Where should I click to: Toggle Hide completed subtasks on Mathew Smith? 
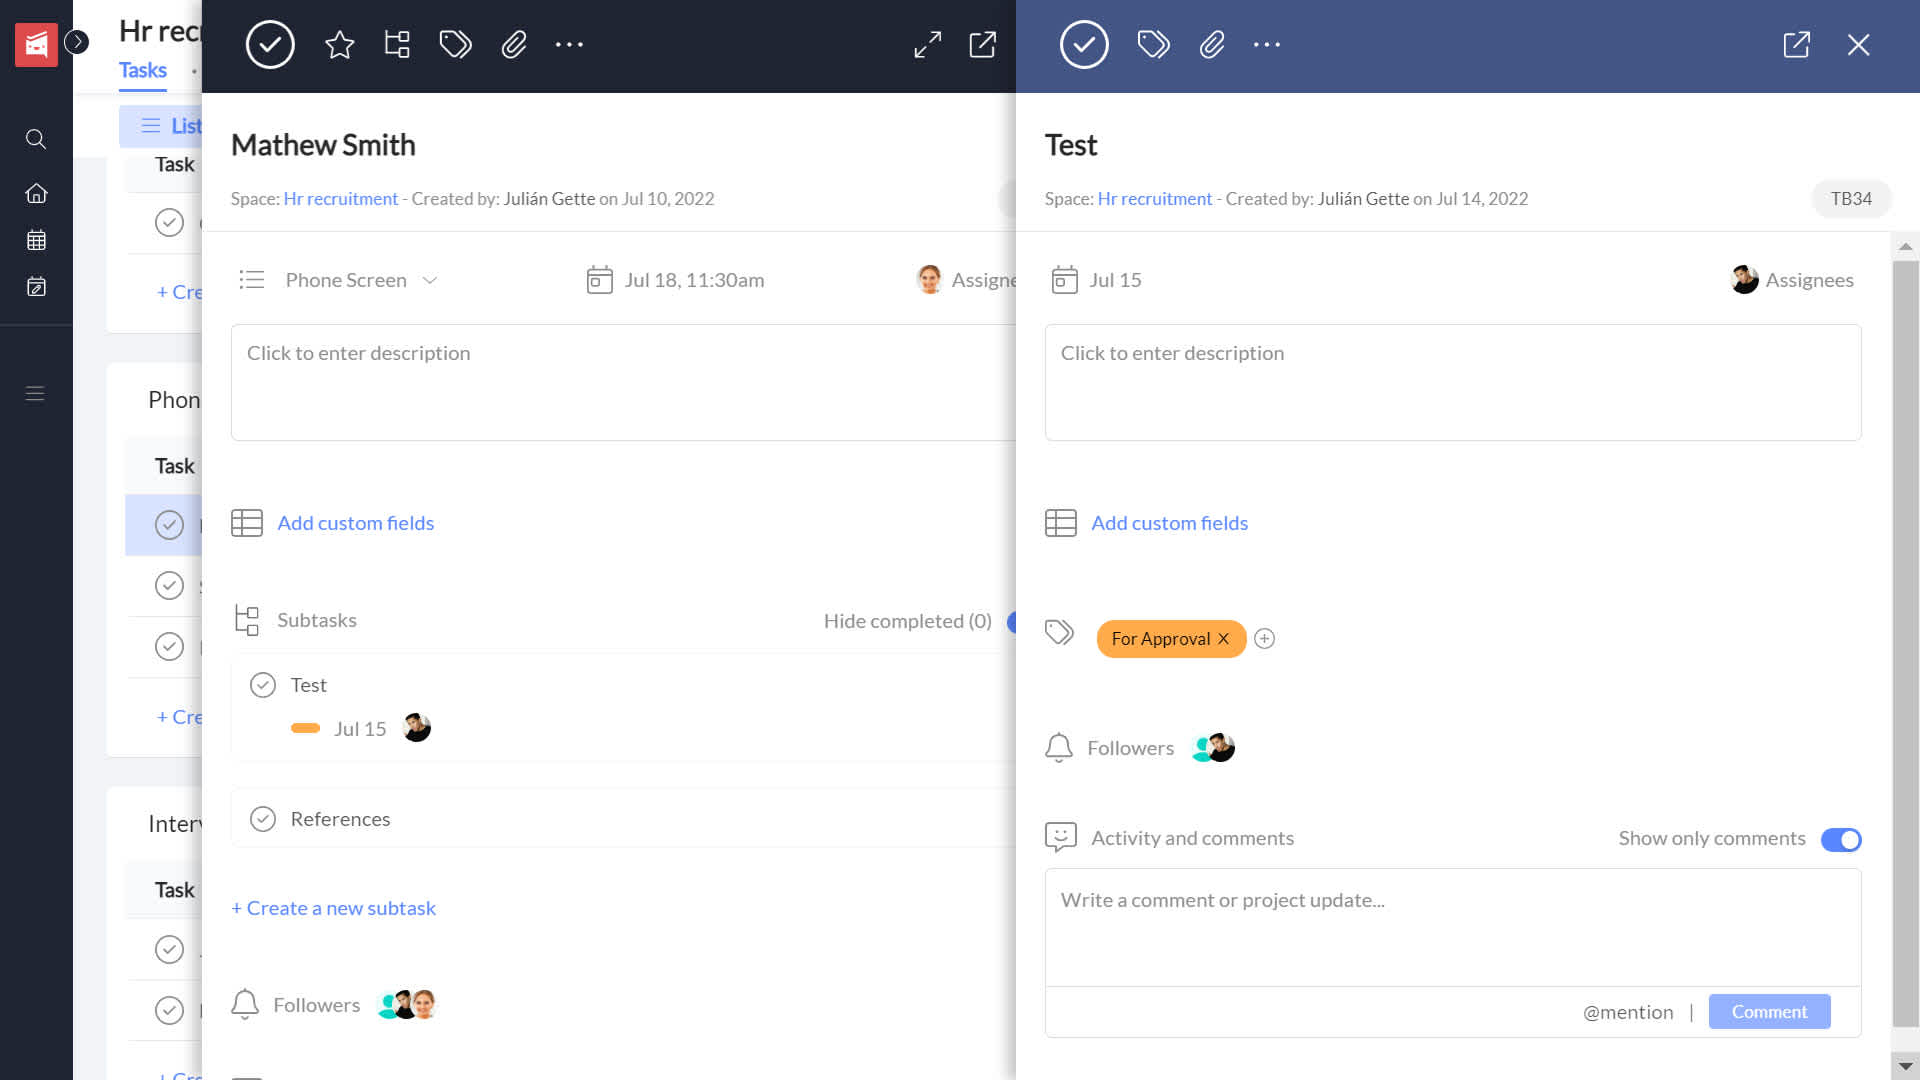click(x=1013, y=621)
